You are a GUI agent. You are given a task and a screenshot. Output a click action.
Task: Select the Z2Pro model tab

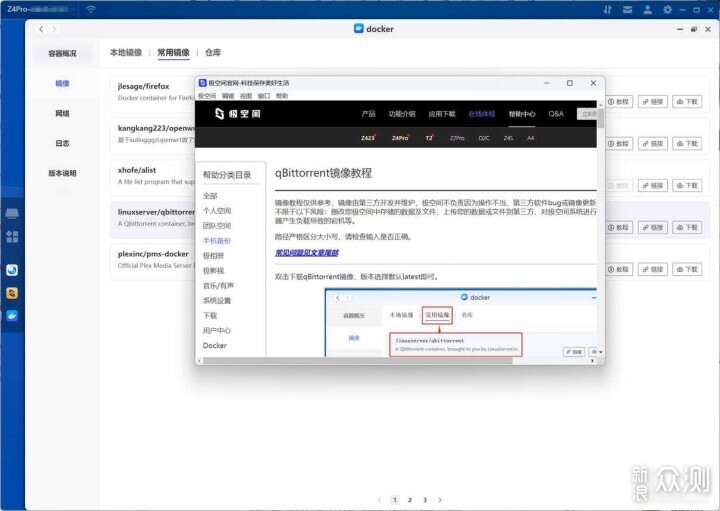(x=457, y=138)
